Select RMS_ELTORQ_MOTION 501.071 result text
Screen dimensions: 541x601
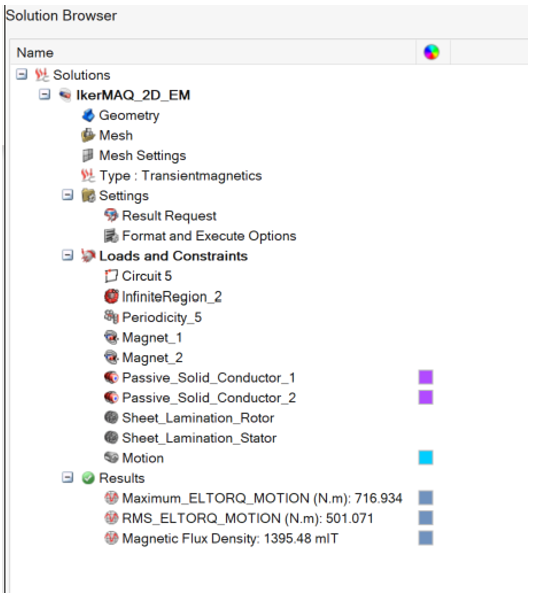tap(248, 518)
